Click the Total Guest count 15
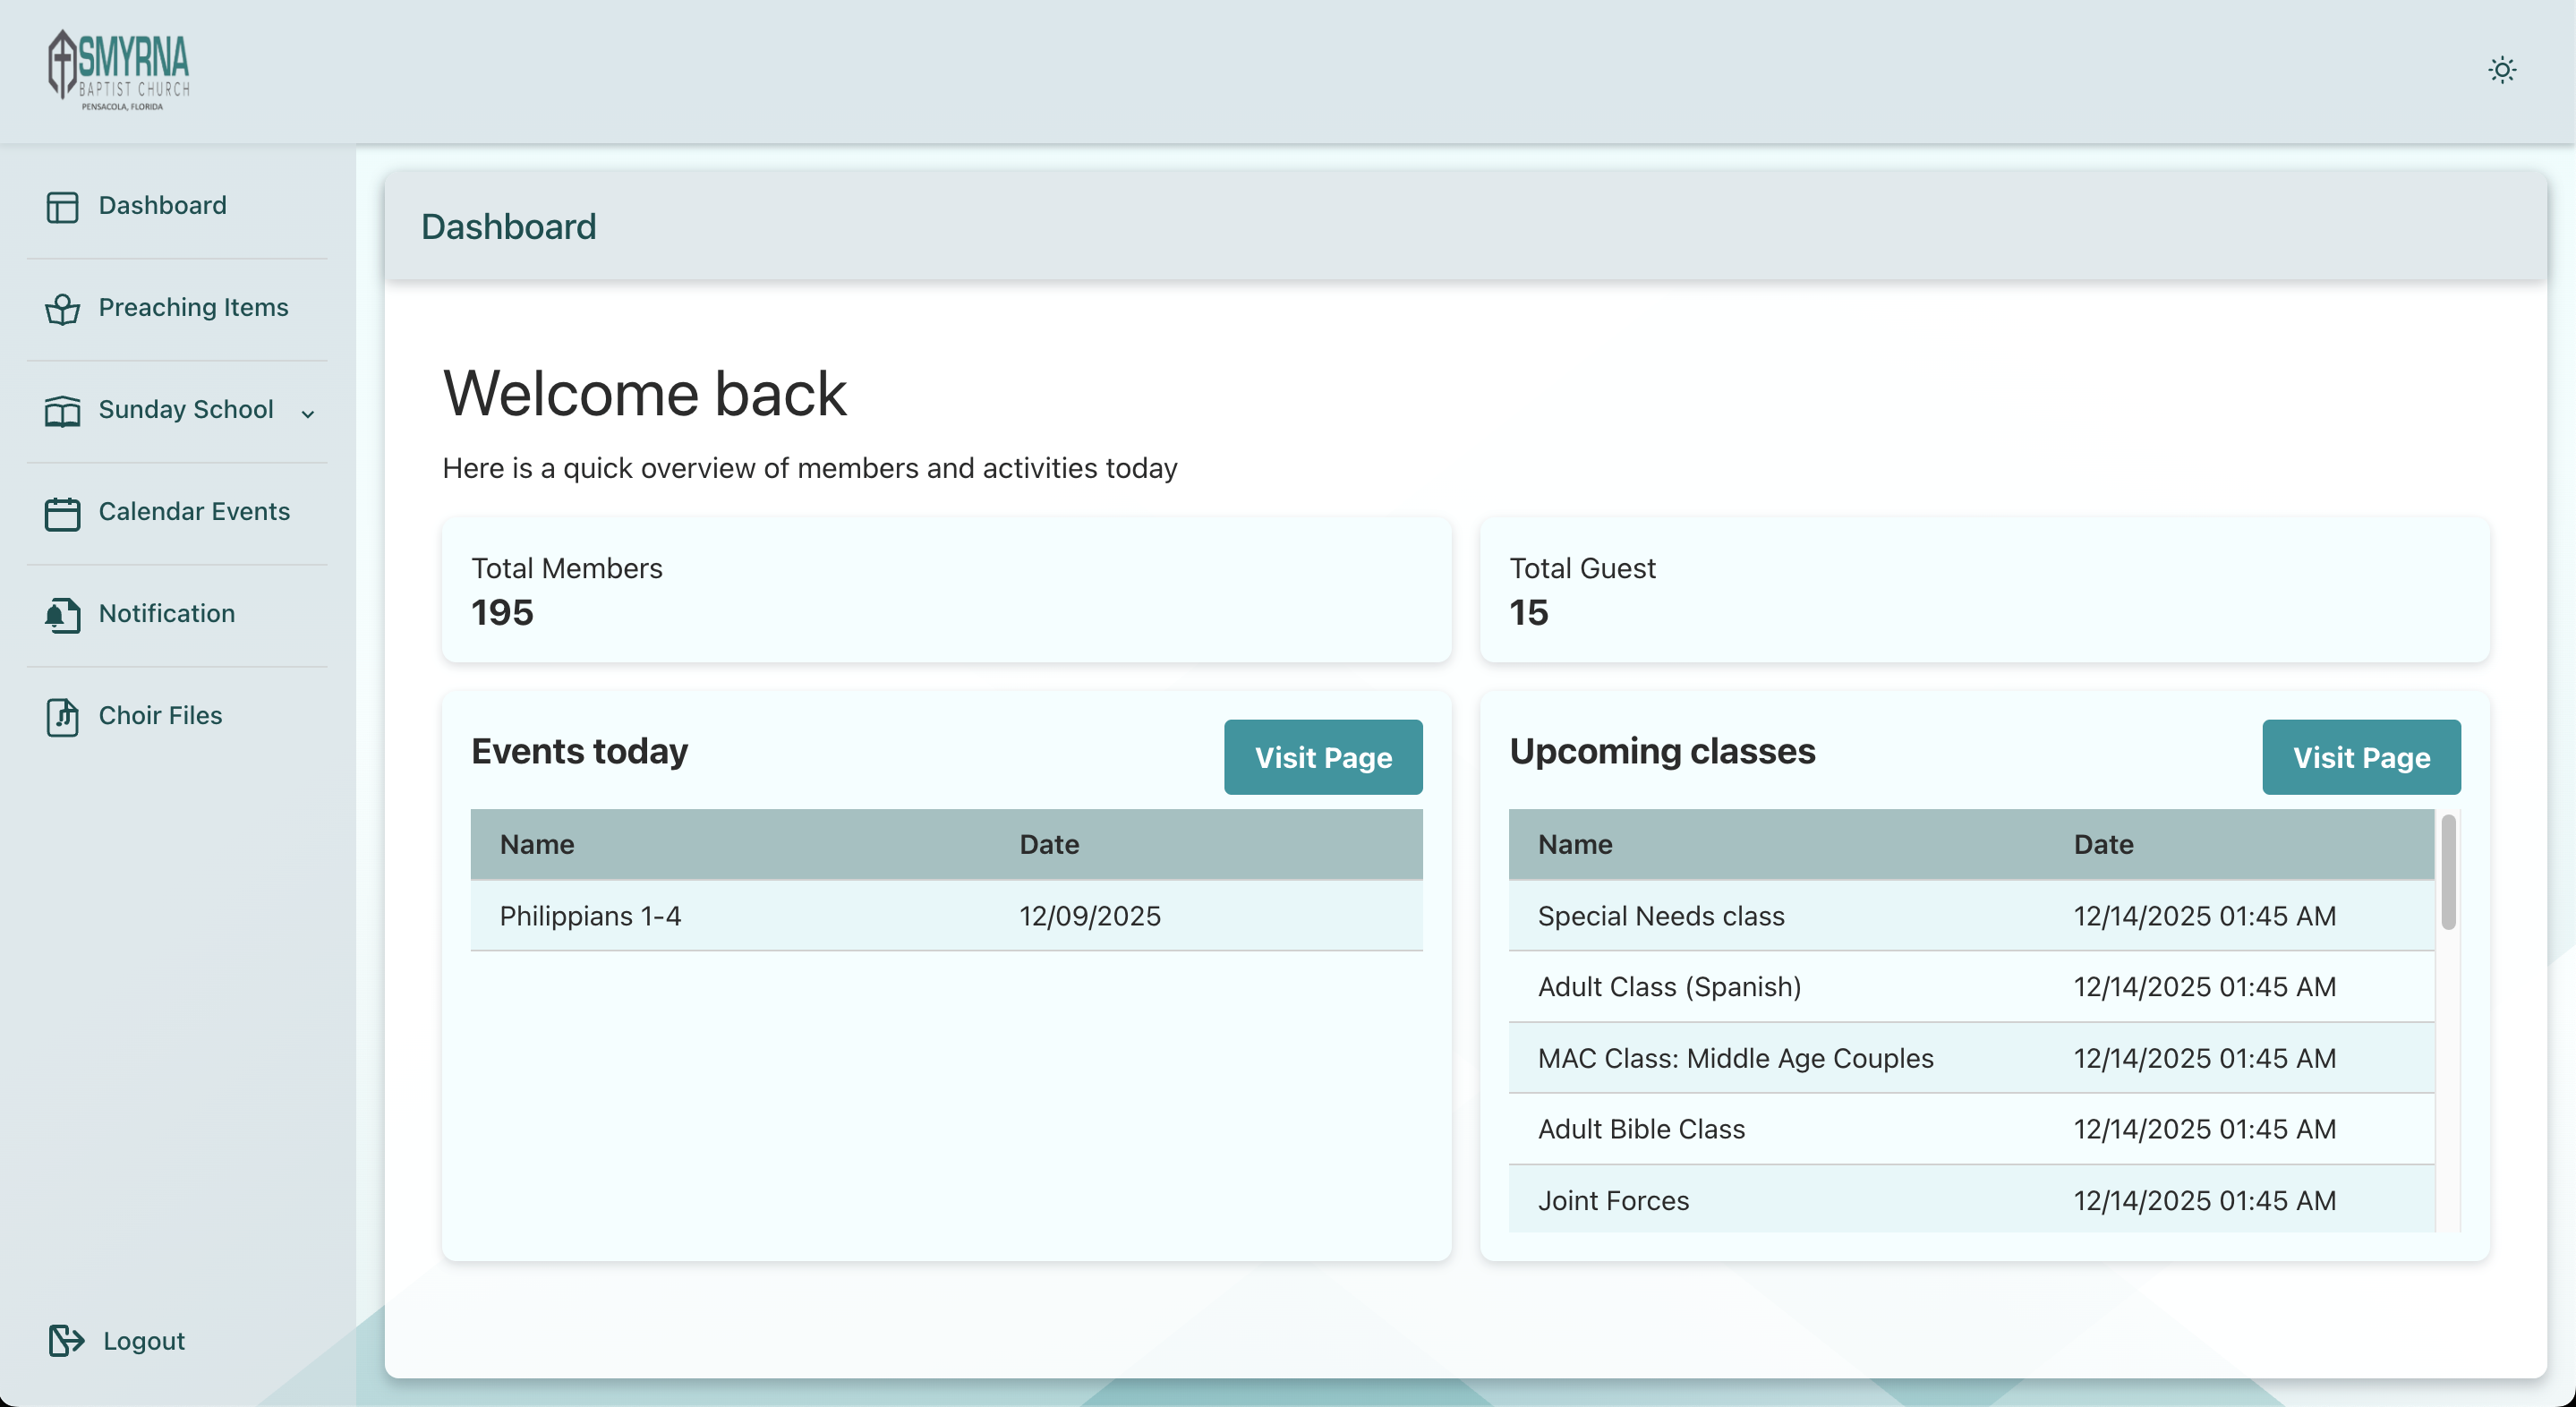Image resolution: width=2576 pixels, height=1407 pixels. tap(1529, 612)
